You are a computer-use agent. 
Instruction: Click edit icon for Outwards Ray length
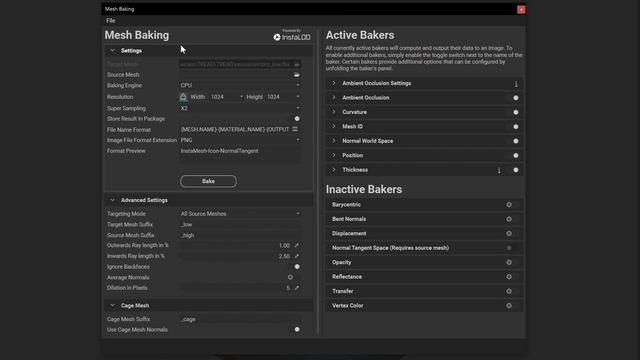coord(297,245)
